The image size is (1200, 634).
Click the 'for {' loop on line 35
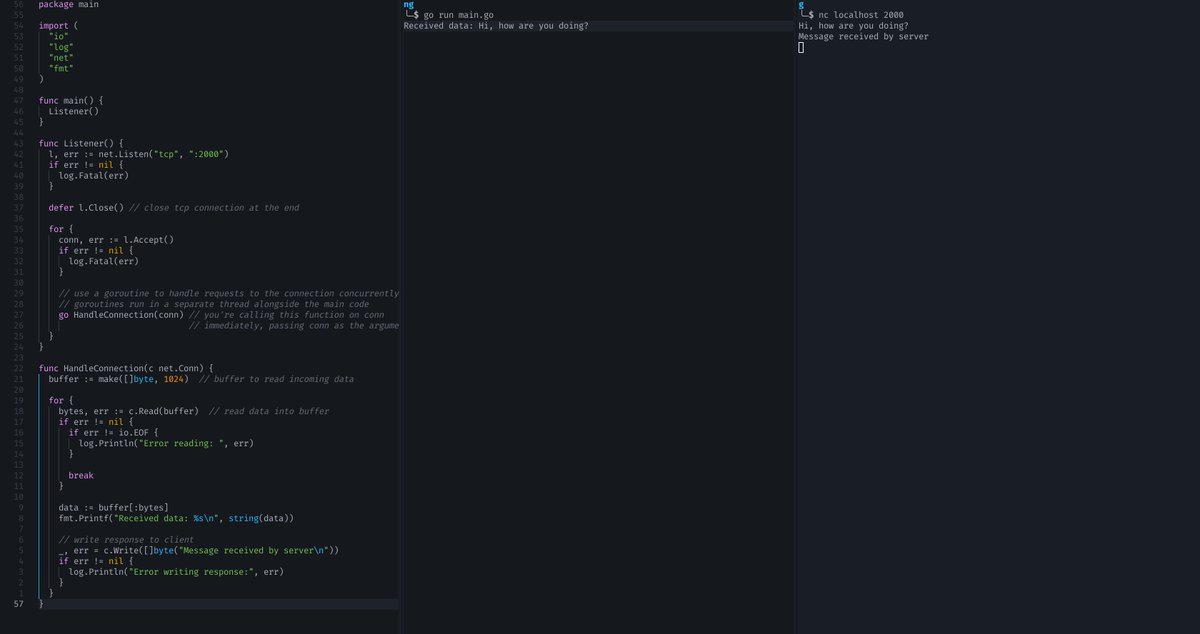(61, 229)
